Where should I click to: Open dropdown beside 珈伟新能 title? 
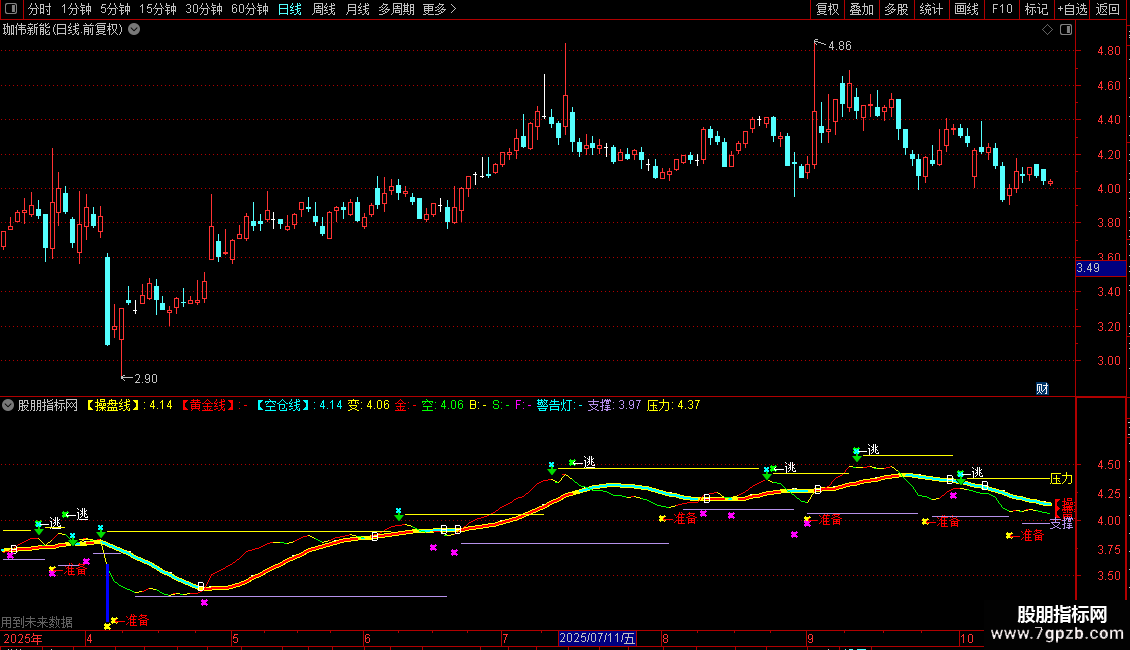tap(134, 30)
